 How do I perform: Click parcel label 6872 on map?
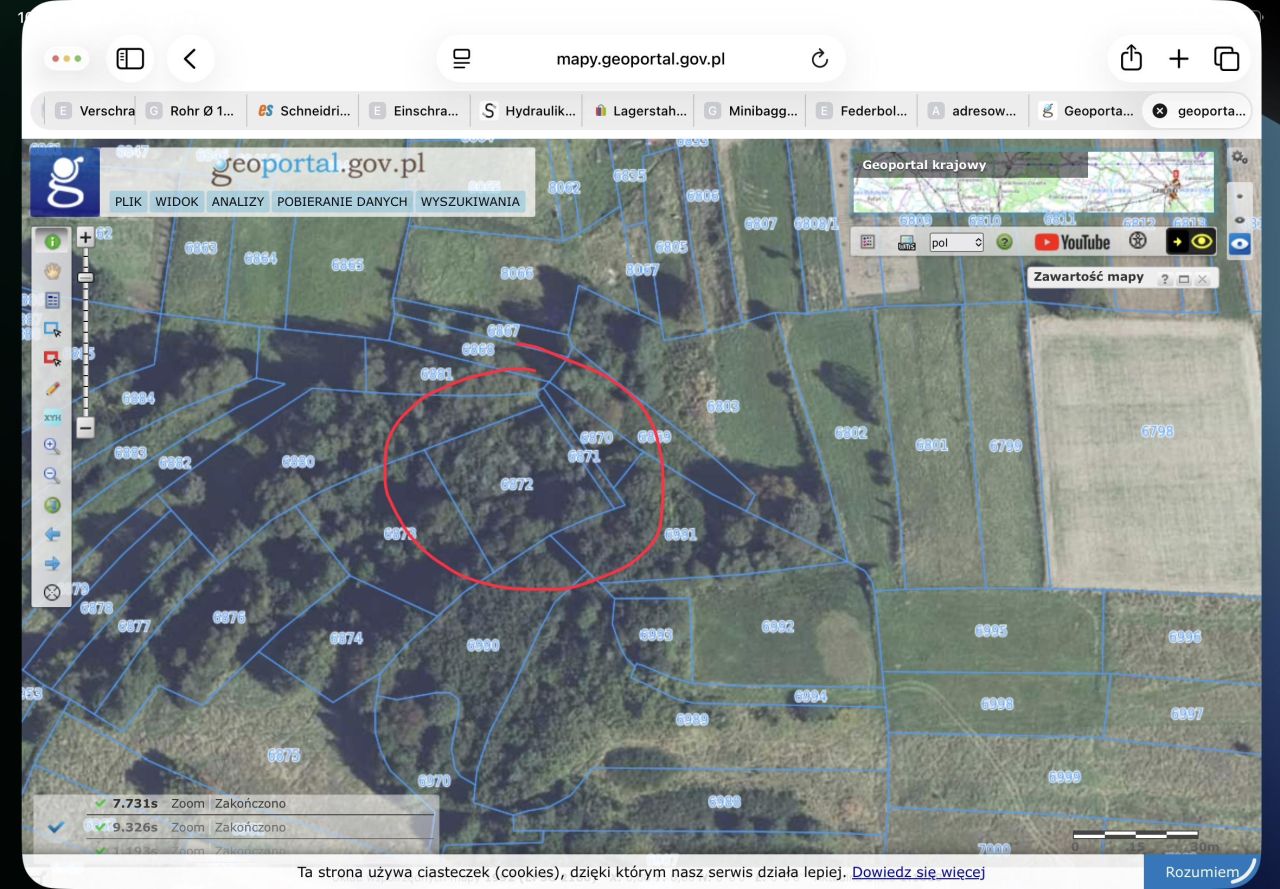(517, 484)
